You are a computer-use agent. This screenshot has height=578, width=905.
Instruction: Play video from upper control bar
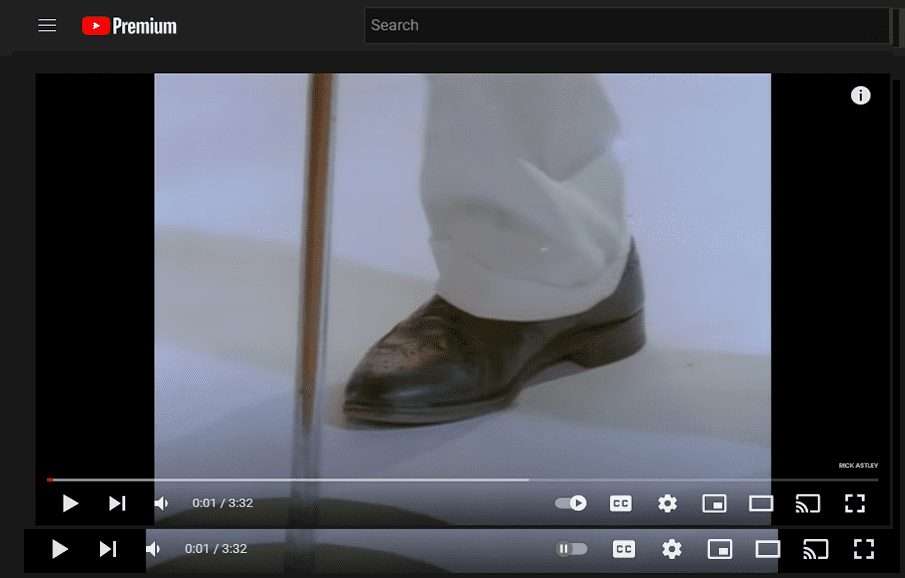[x=70, y=504]
